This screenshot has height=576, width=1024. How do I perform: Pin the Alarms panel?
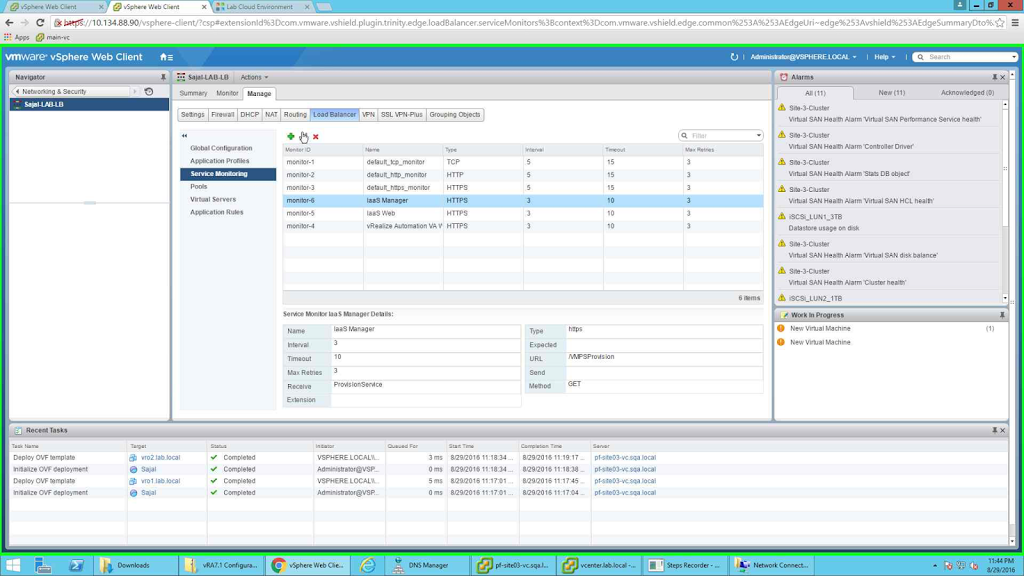pos(995,77)
